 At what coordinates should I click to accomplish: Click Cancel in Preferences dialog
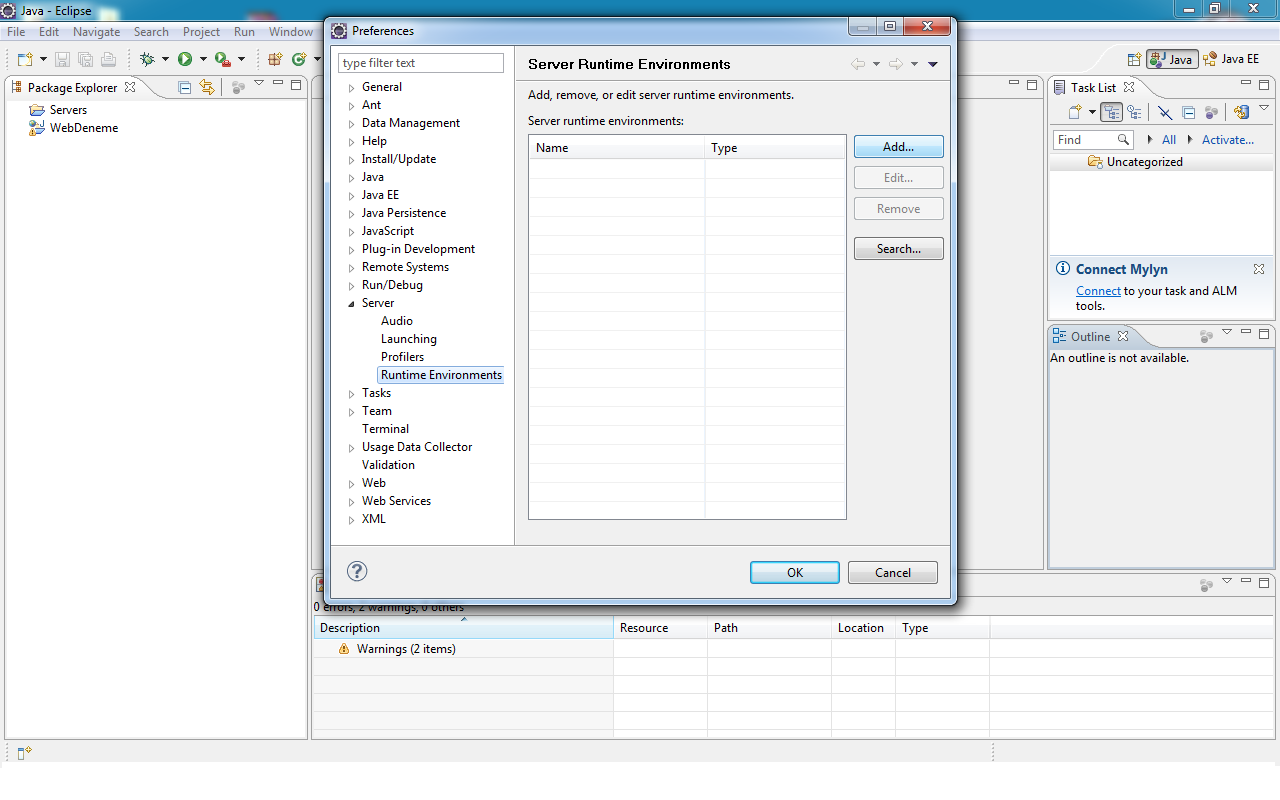(893, 573)
